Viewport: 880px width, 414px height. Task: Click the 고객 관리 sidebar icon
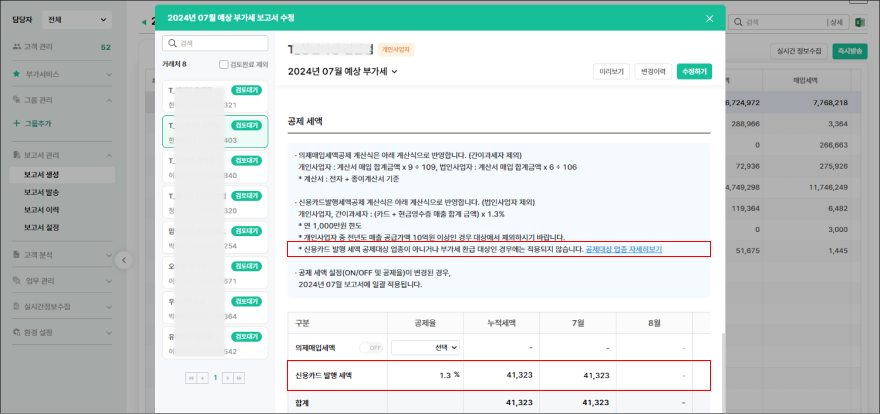17,47
